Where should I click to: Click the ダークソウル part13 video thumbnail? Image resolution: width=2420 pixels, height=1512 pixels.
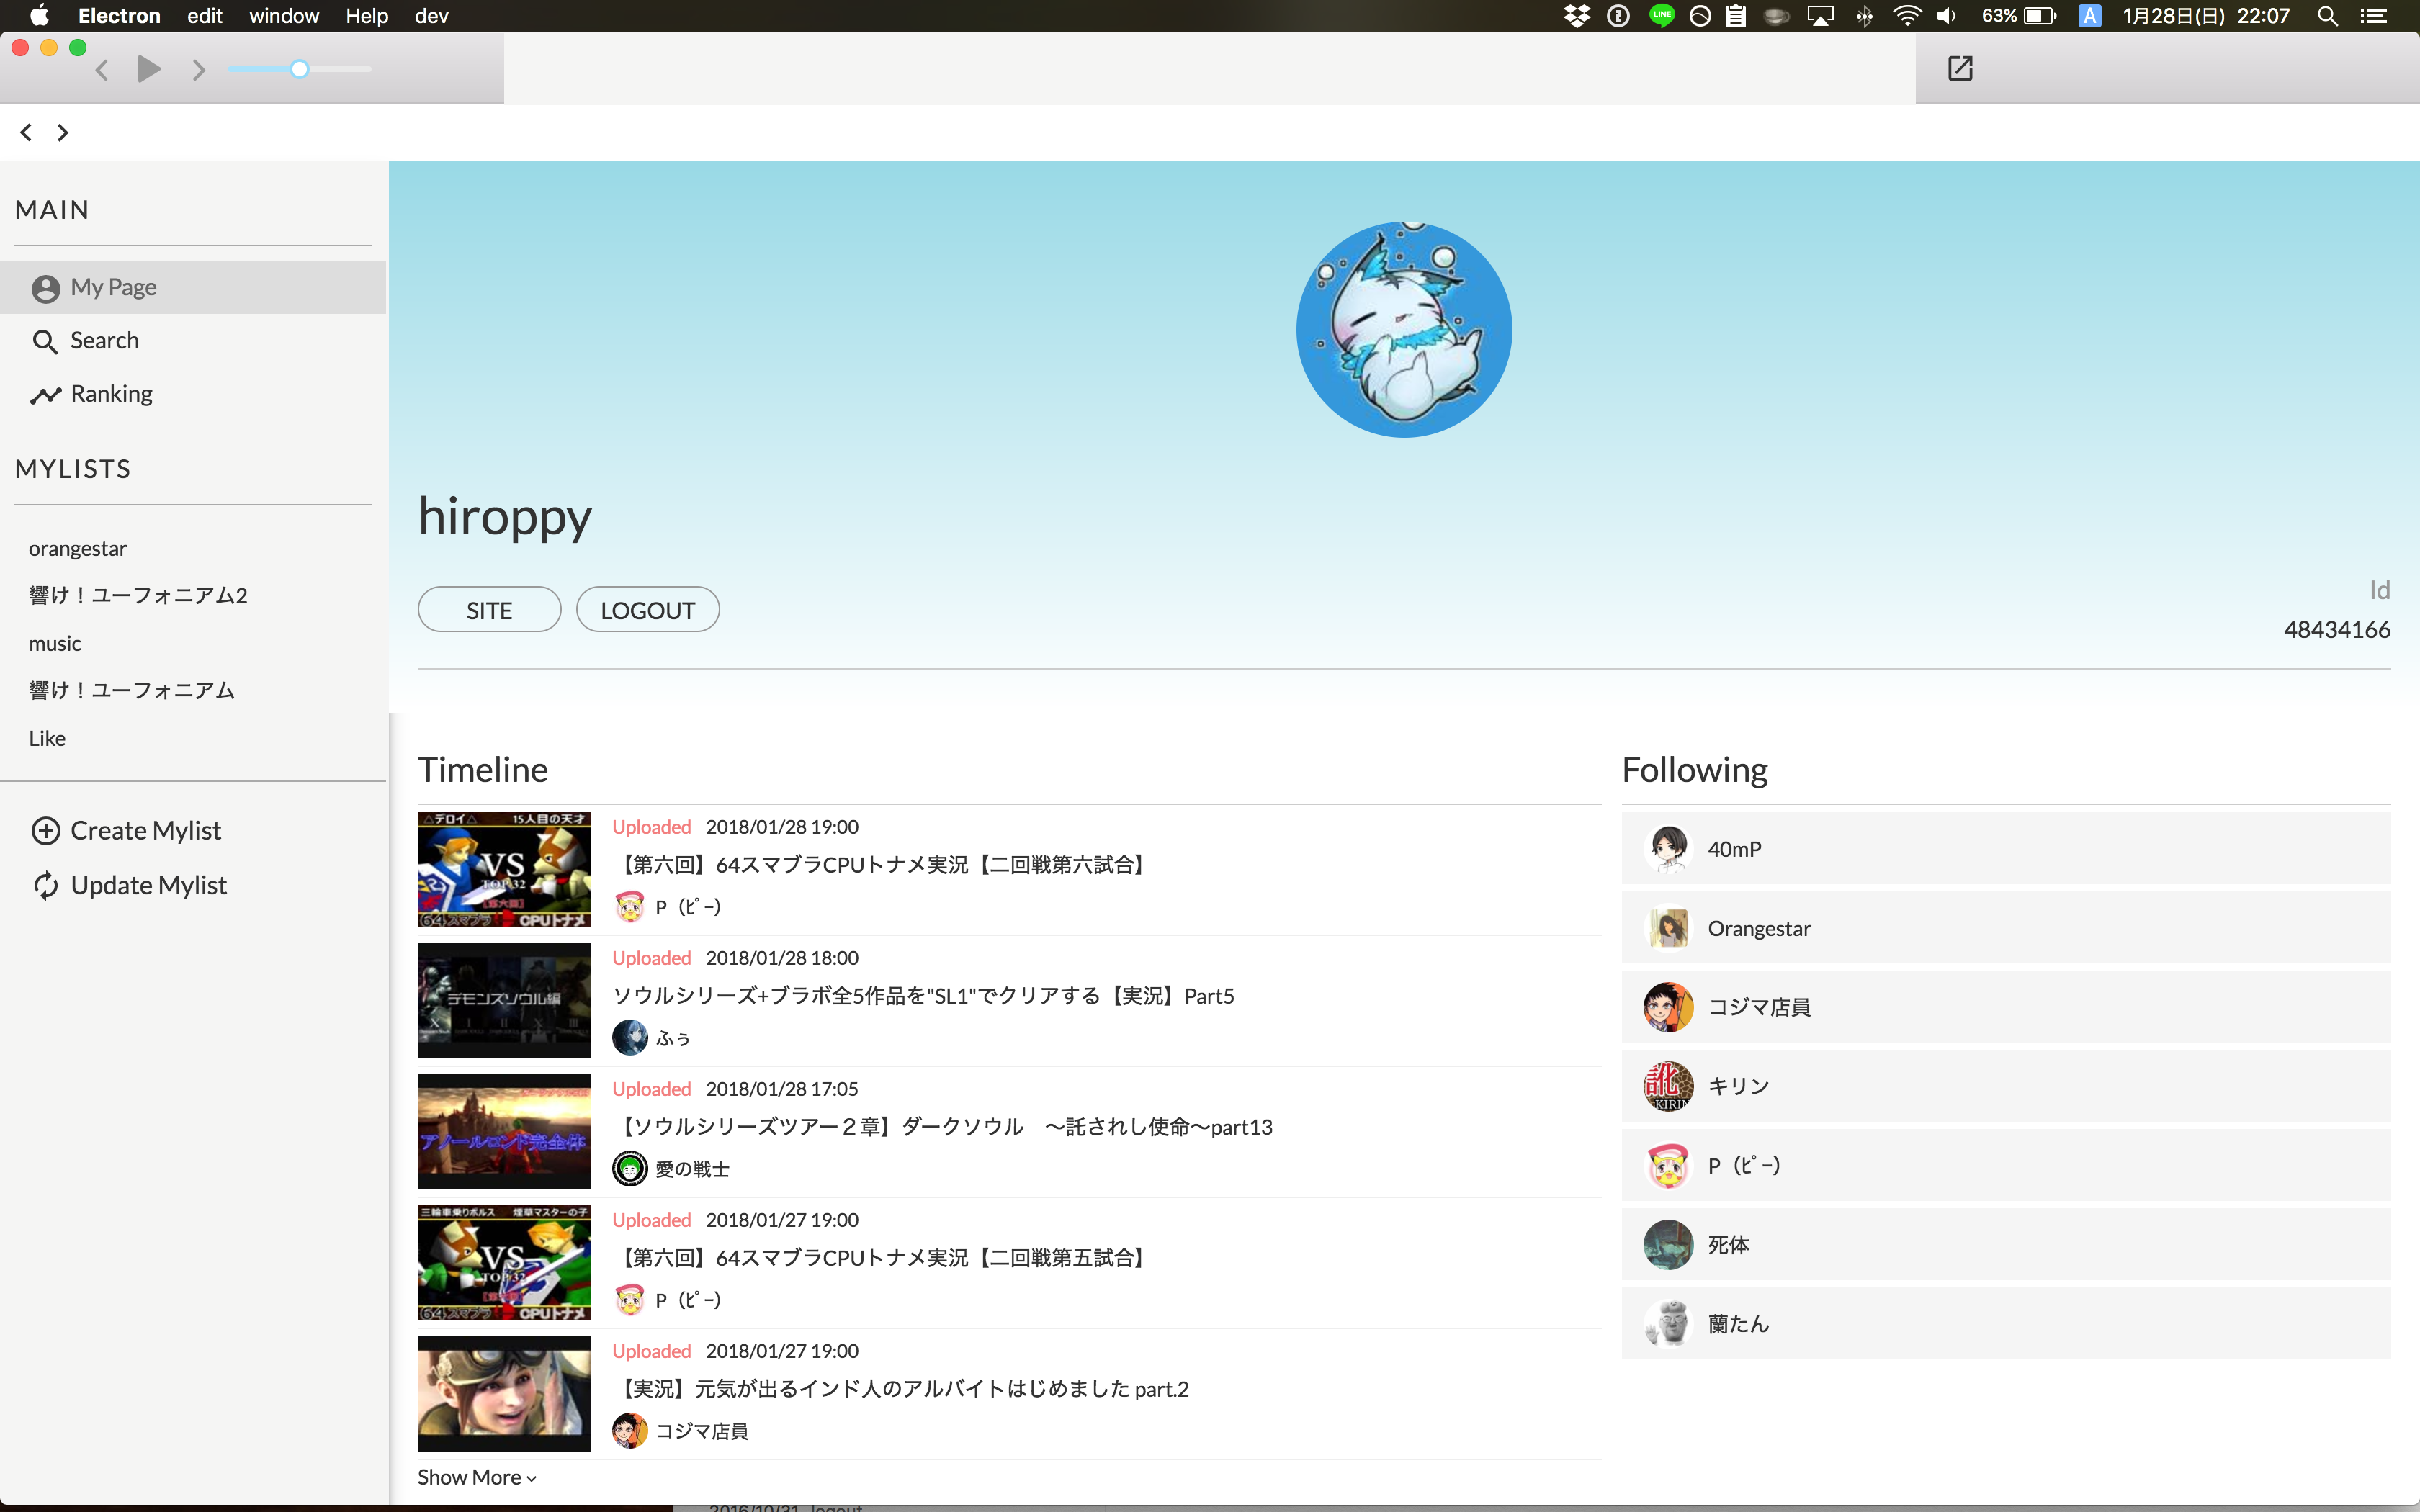pyautogui.click(x=504, y=1131)
